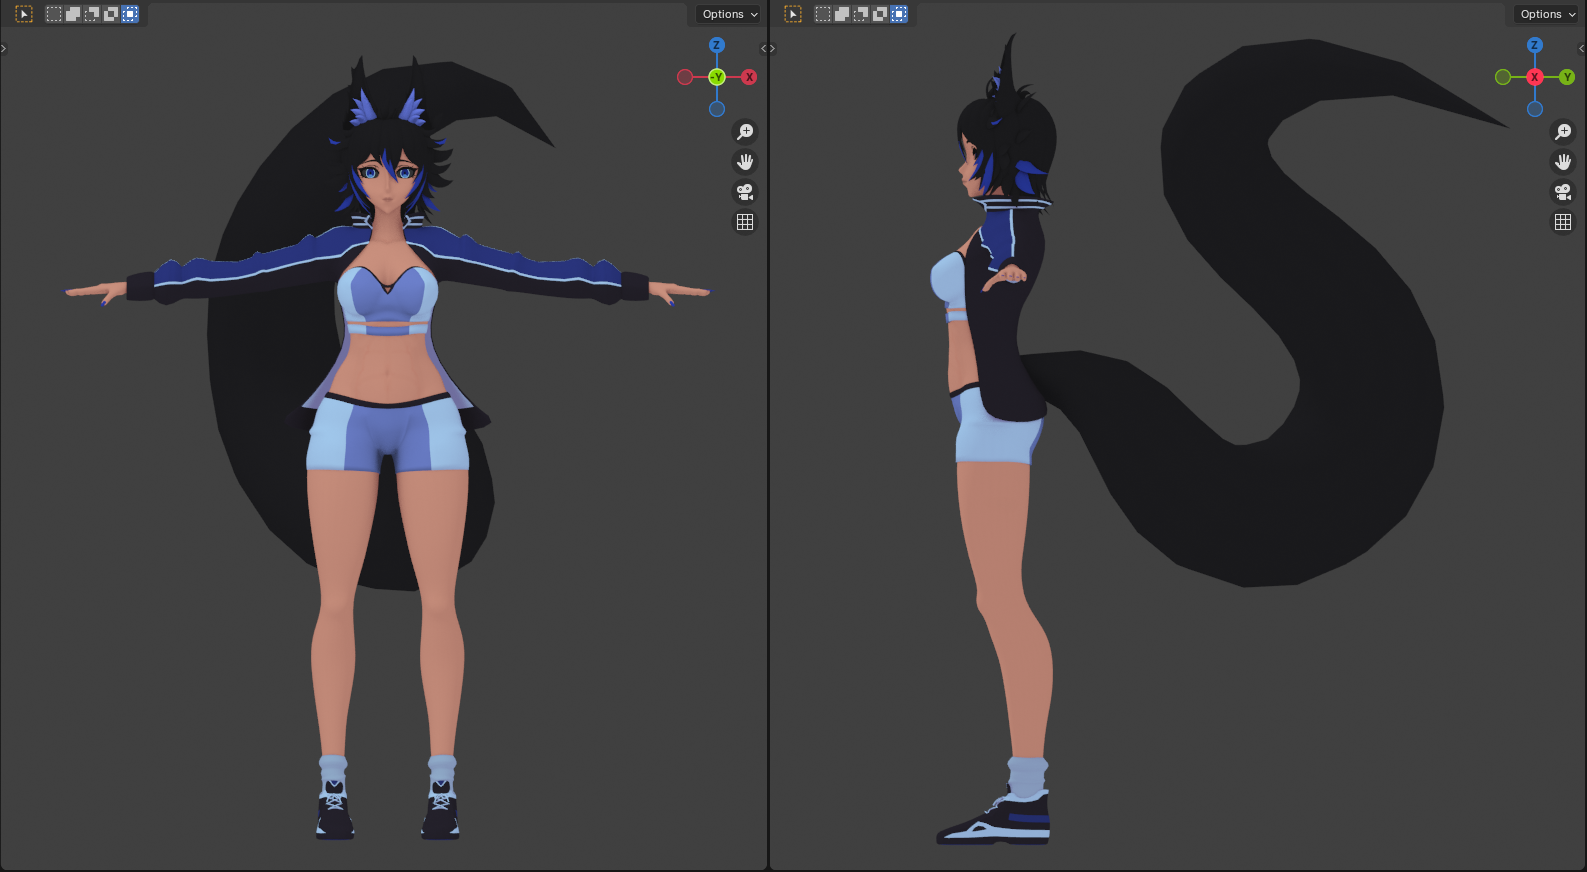Screen dimensions: 1587x872
Task: Click green Y axis on right gizmo
Action: click(x=1567, y=77)
